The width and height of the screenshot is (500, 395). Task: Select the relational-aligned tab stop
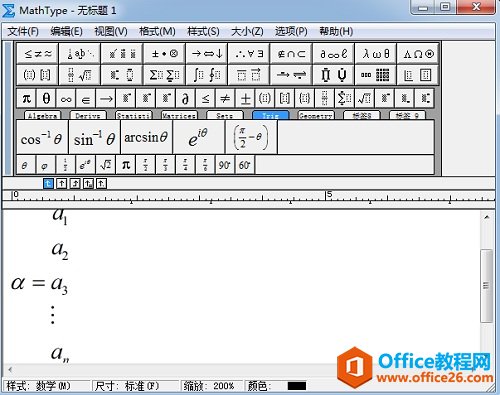point(88,183)
